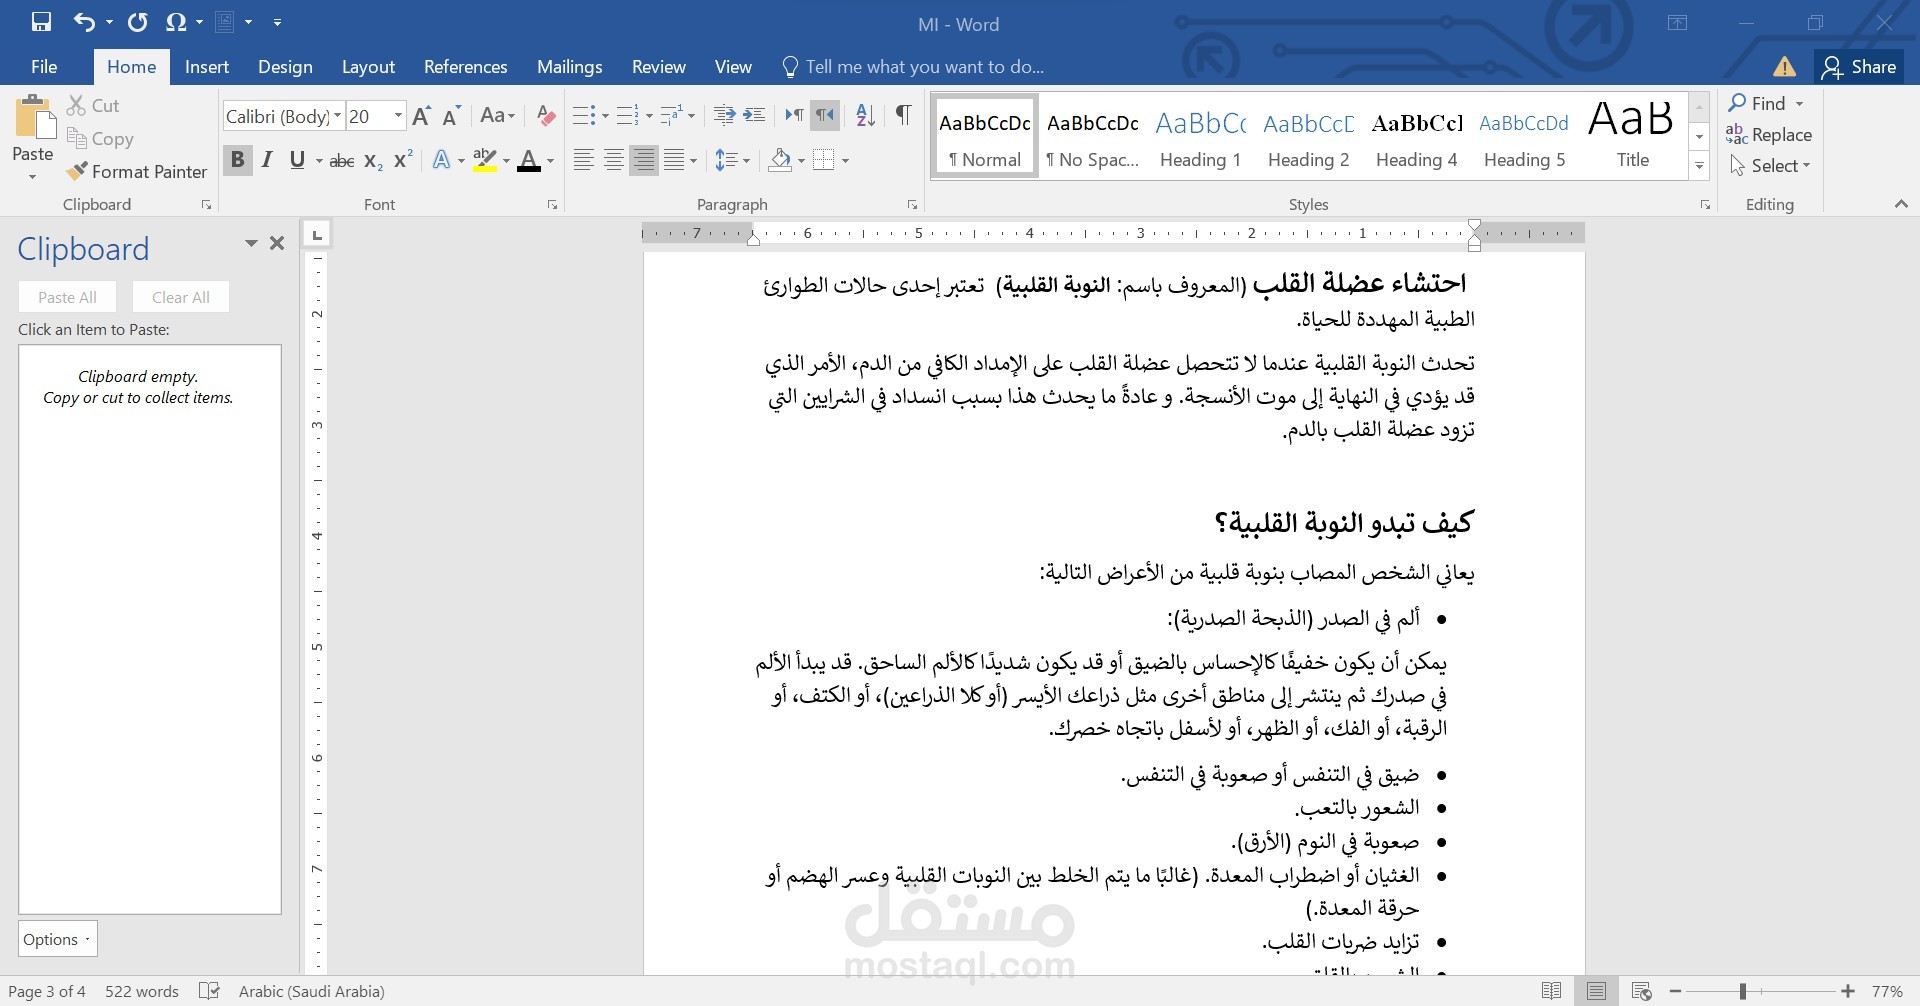Click Clear All Formatting eraser icon
1920x1006 pixels.
[545, 116]
